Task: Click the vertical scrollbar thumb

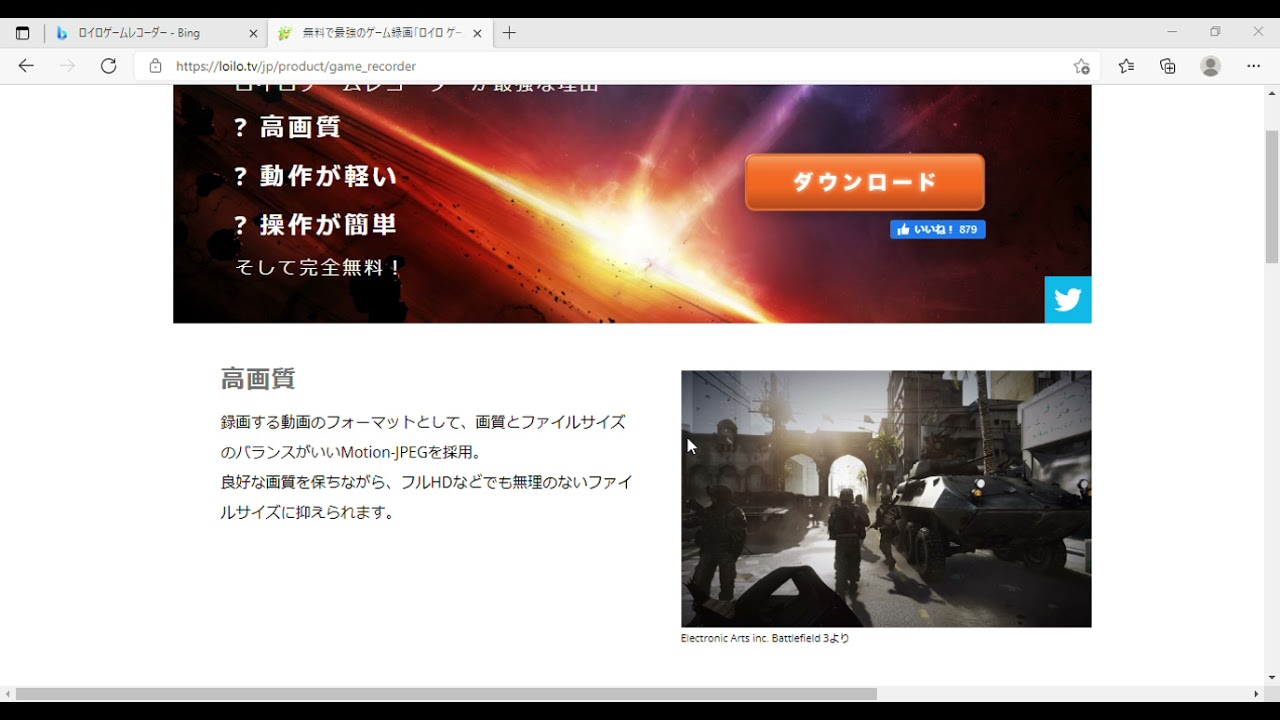Action: pos(1272,196)
